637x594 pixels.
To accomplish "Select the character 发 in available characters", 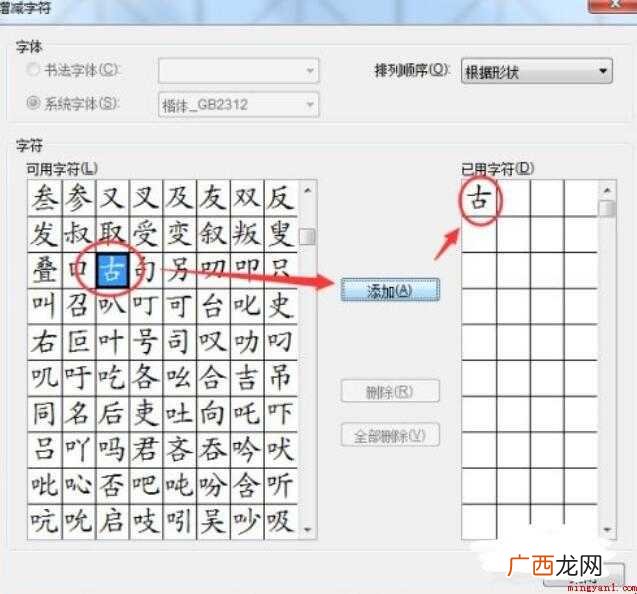I will point(45,234).
